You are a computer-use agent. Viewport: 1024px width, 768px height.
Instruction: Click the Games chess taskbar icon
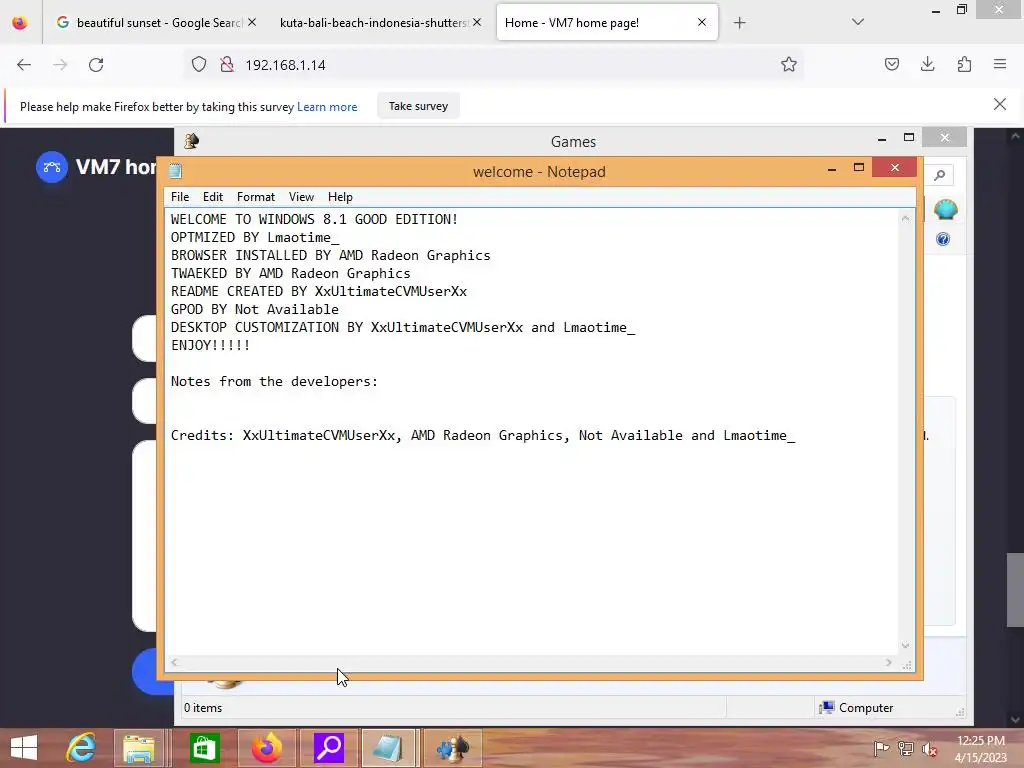click(453, 748)
